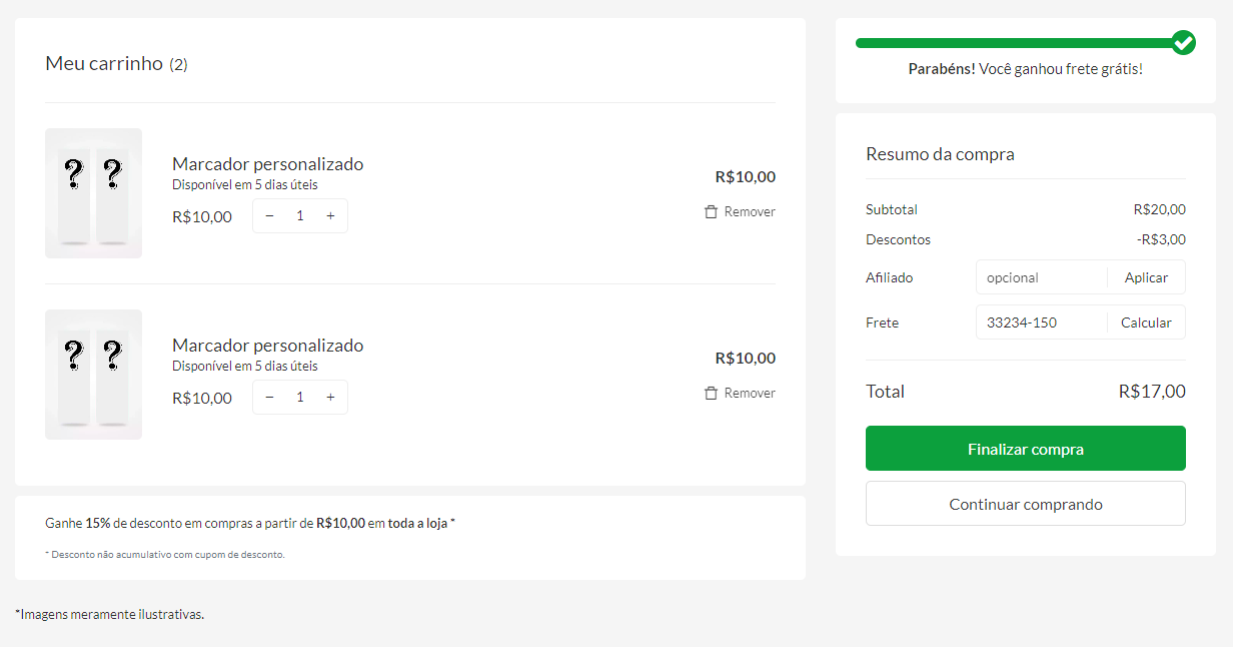This screenshot has width=1233, height=647.
Task: Click the free shipping progress bar
Action: pos(1012,43)
